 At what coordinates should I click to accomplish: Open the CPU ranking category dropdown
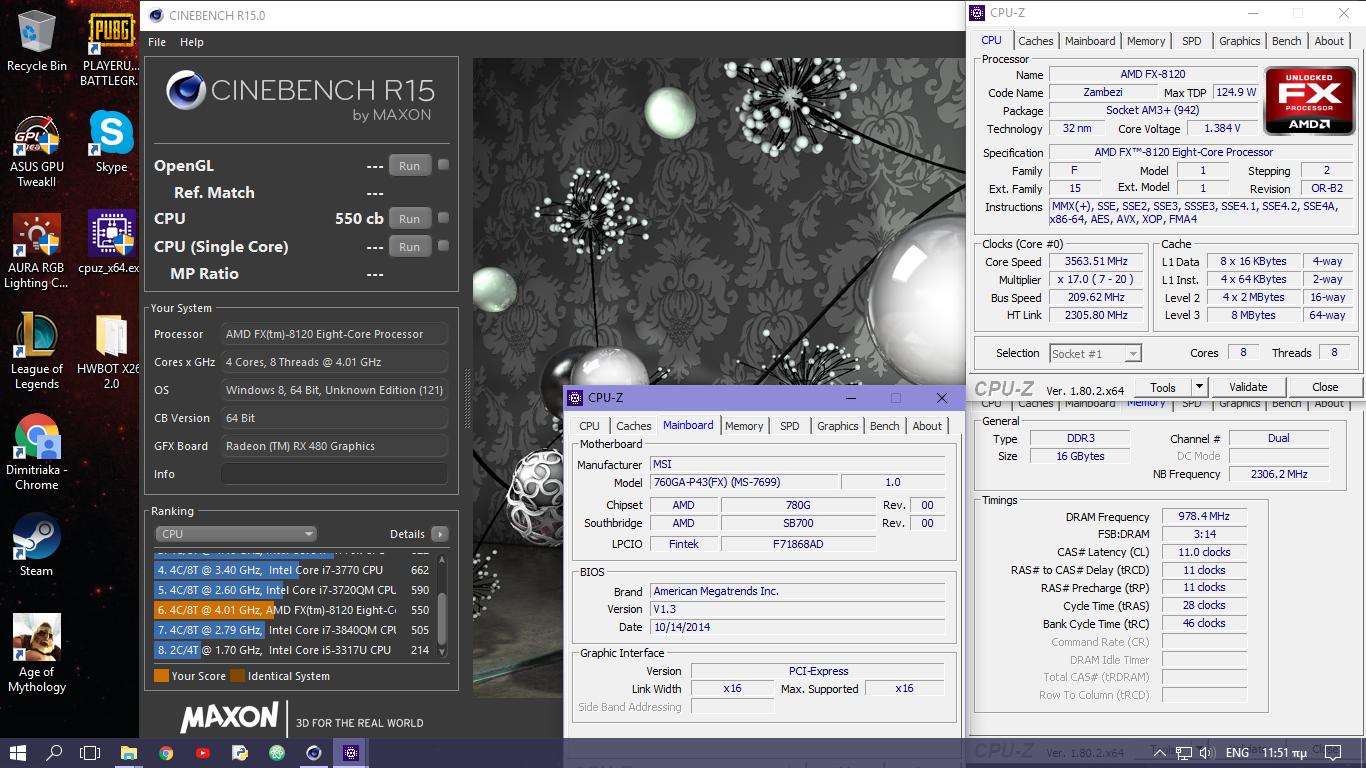236,534
